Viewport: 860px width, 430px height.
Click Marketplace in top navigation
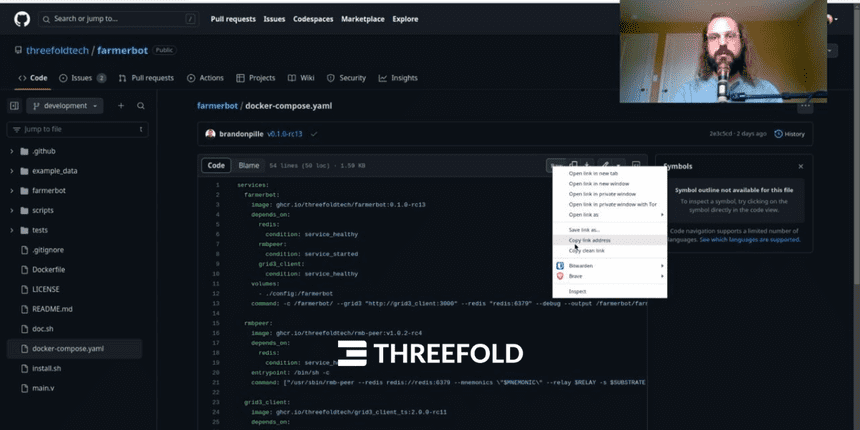[x=363, y=19]
